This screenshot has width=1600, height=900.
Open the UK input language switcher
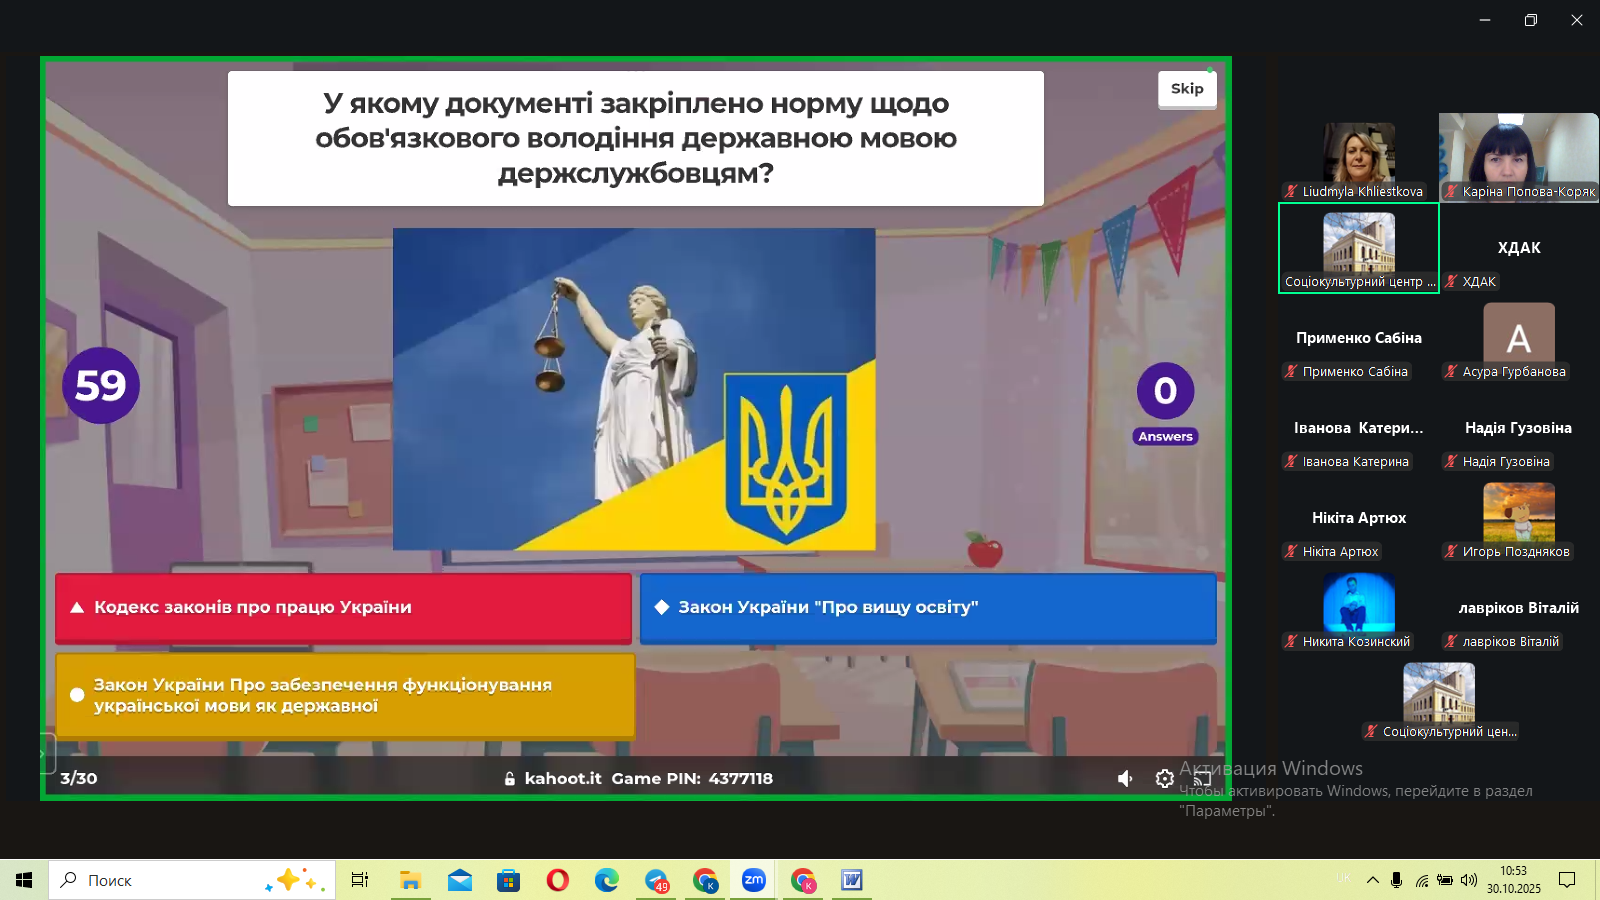[1343, 878]
